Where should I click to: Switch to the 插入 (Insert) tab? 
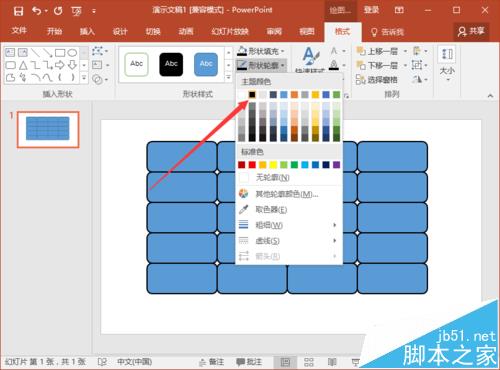click(x=87, y=31)
